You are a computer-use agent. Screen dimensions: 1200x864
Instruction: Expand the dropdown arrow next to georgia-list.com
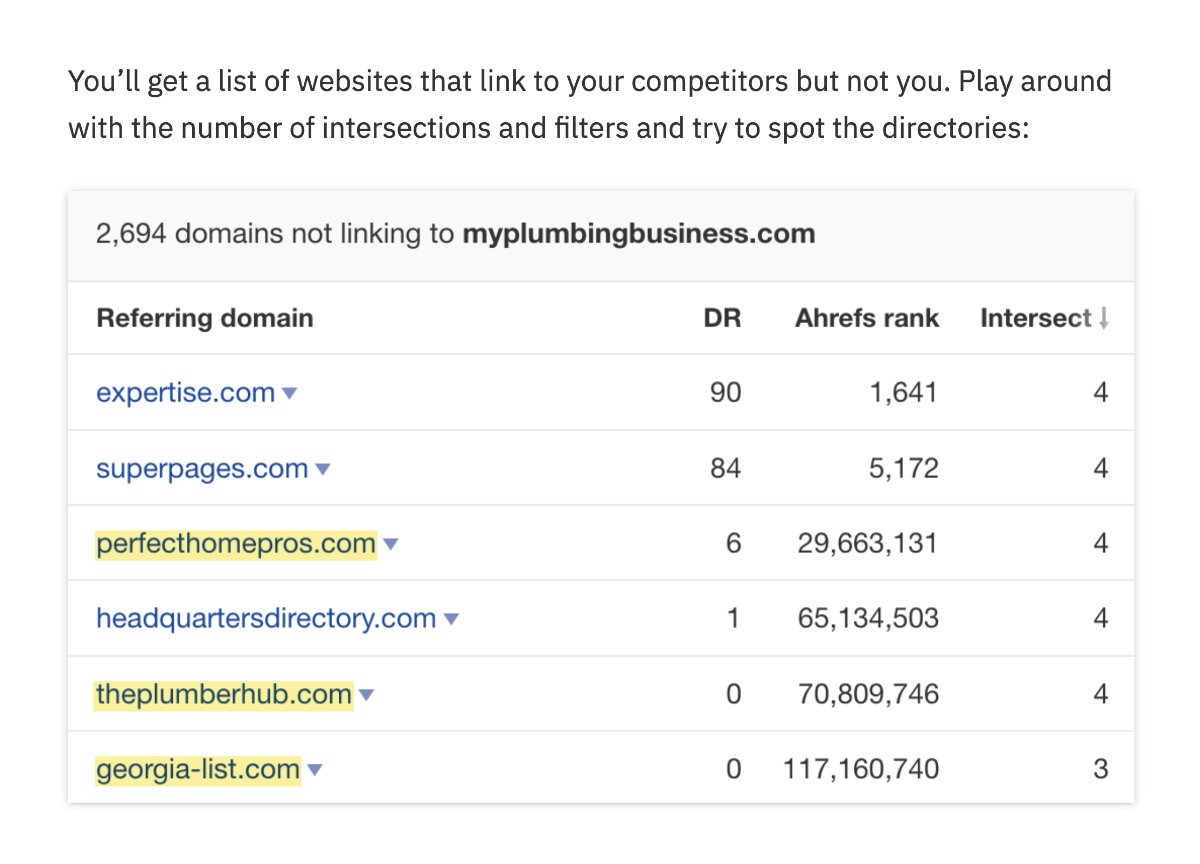[x=314, y=771]
